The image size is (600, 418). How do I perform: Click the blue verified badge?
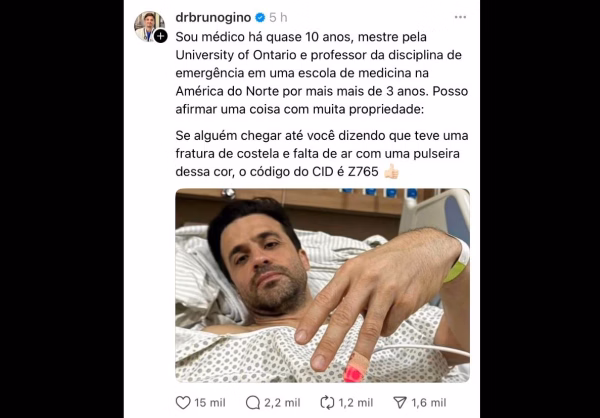[x=260, y=18]
